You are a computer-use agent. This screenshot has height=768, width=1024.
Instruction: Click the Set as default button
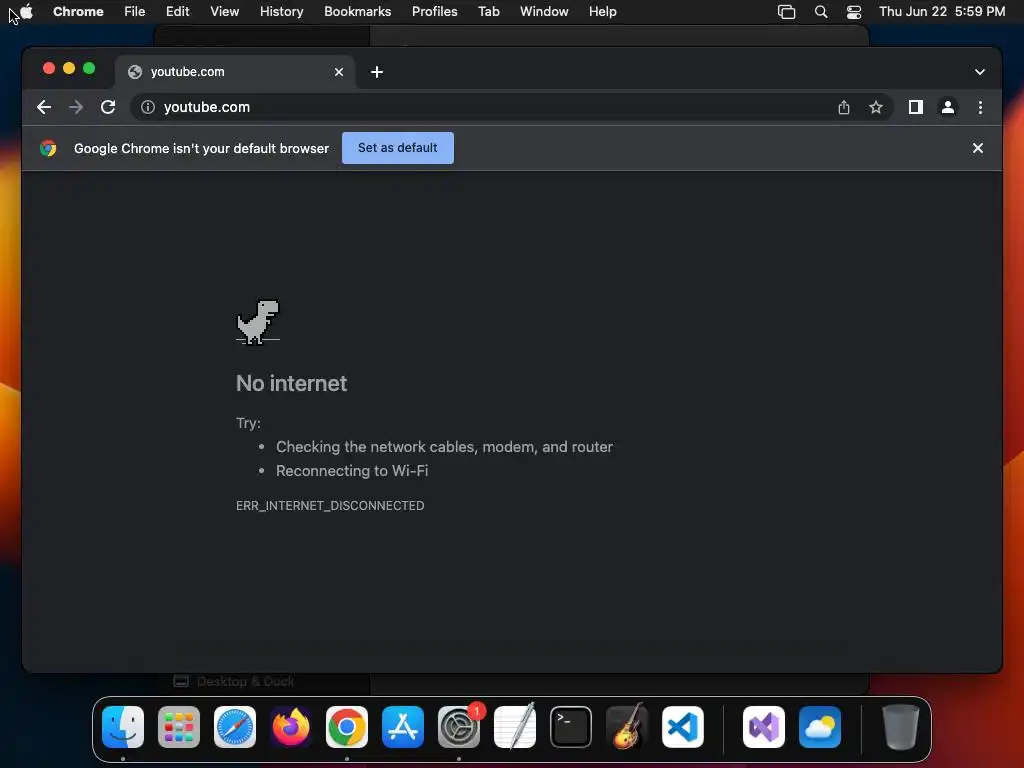coord(398,148)
